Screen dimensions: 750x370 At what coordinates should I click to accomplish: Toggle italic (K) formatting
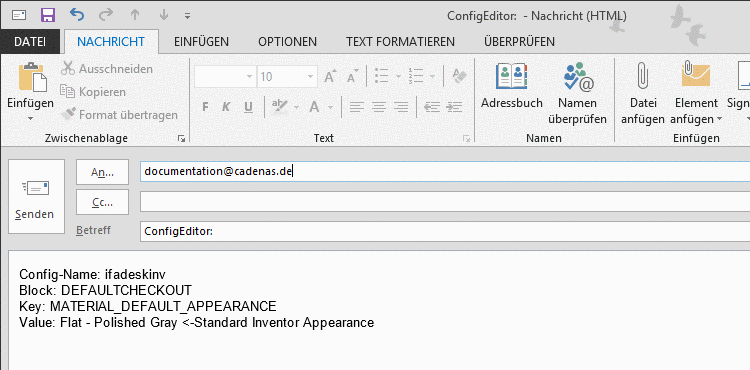point(226,107)
